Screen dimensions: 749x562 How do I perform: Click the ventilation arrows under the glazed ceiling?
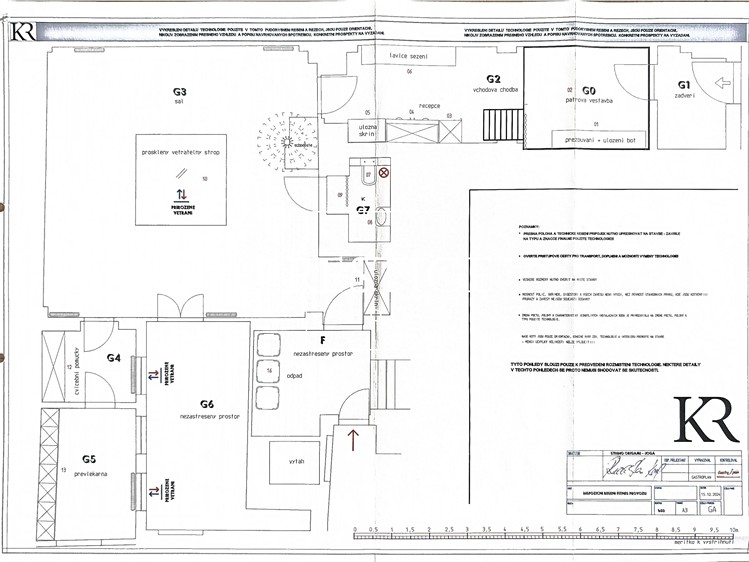(x=182, y=194)
